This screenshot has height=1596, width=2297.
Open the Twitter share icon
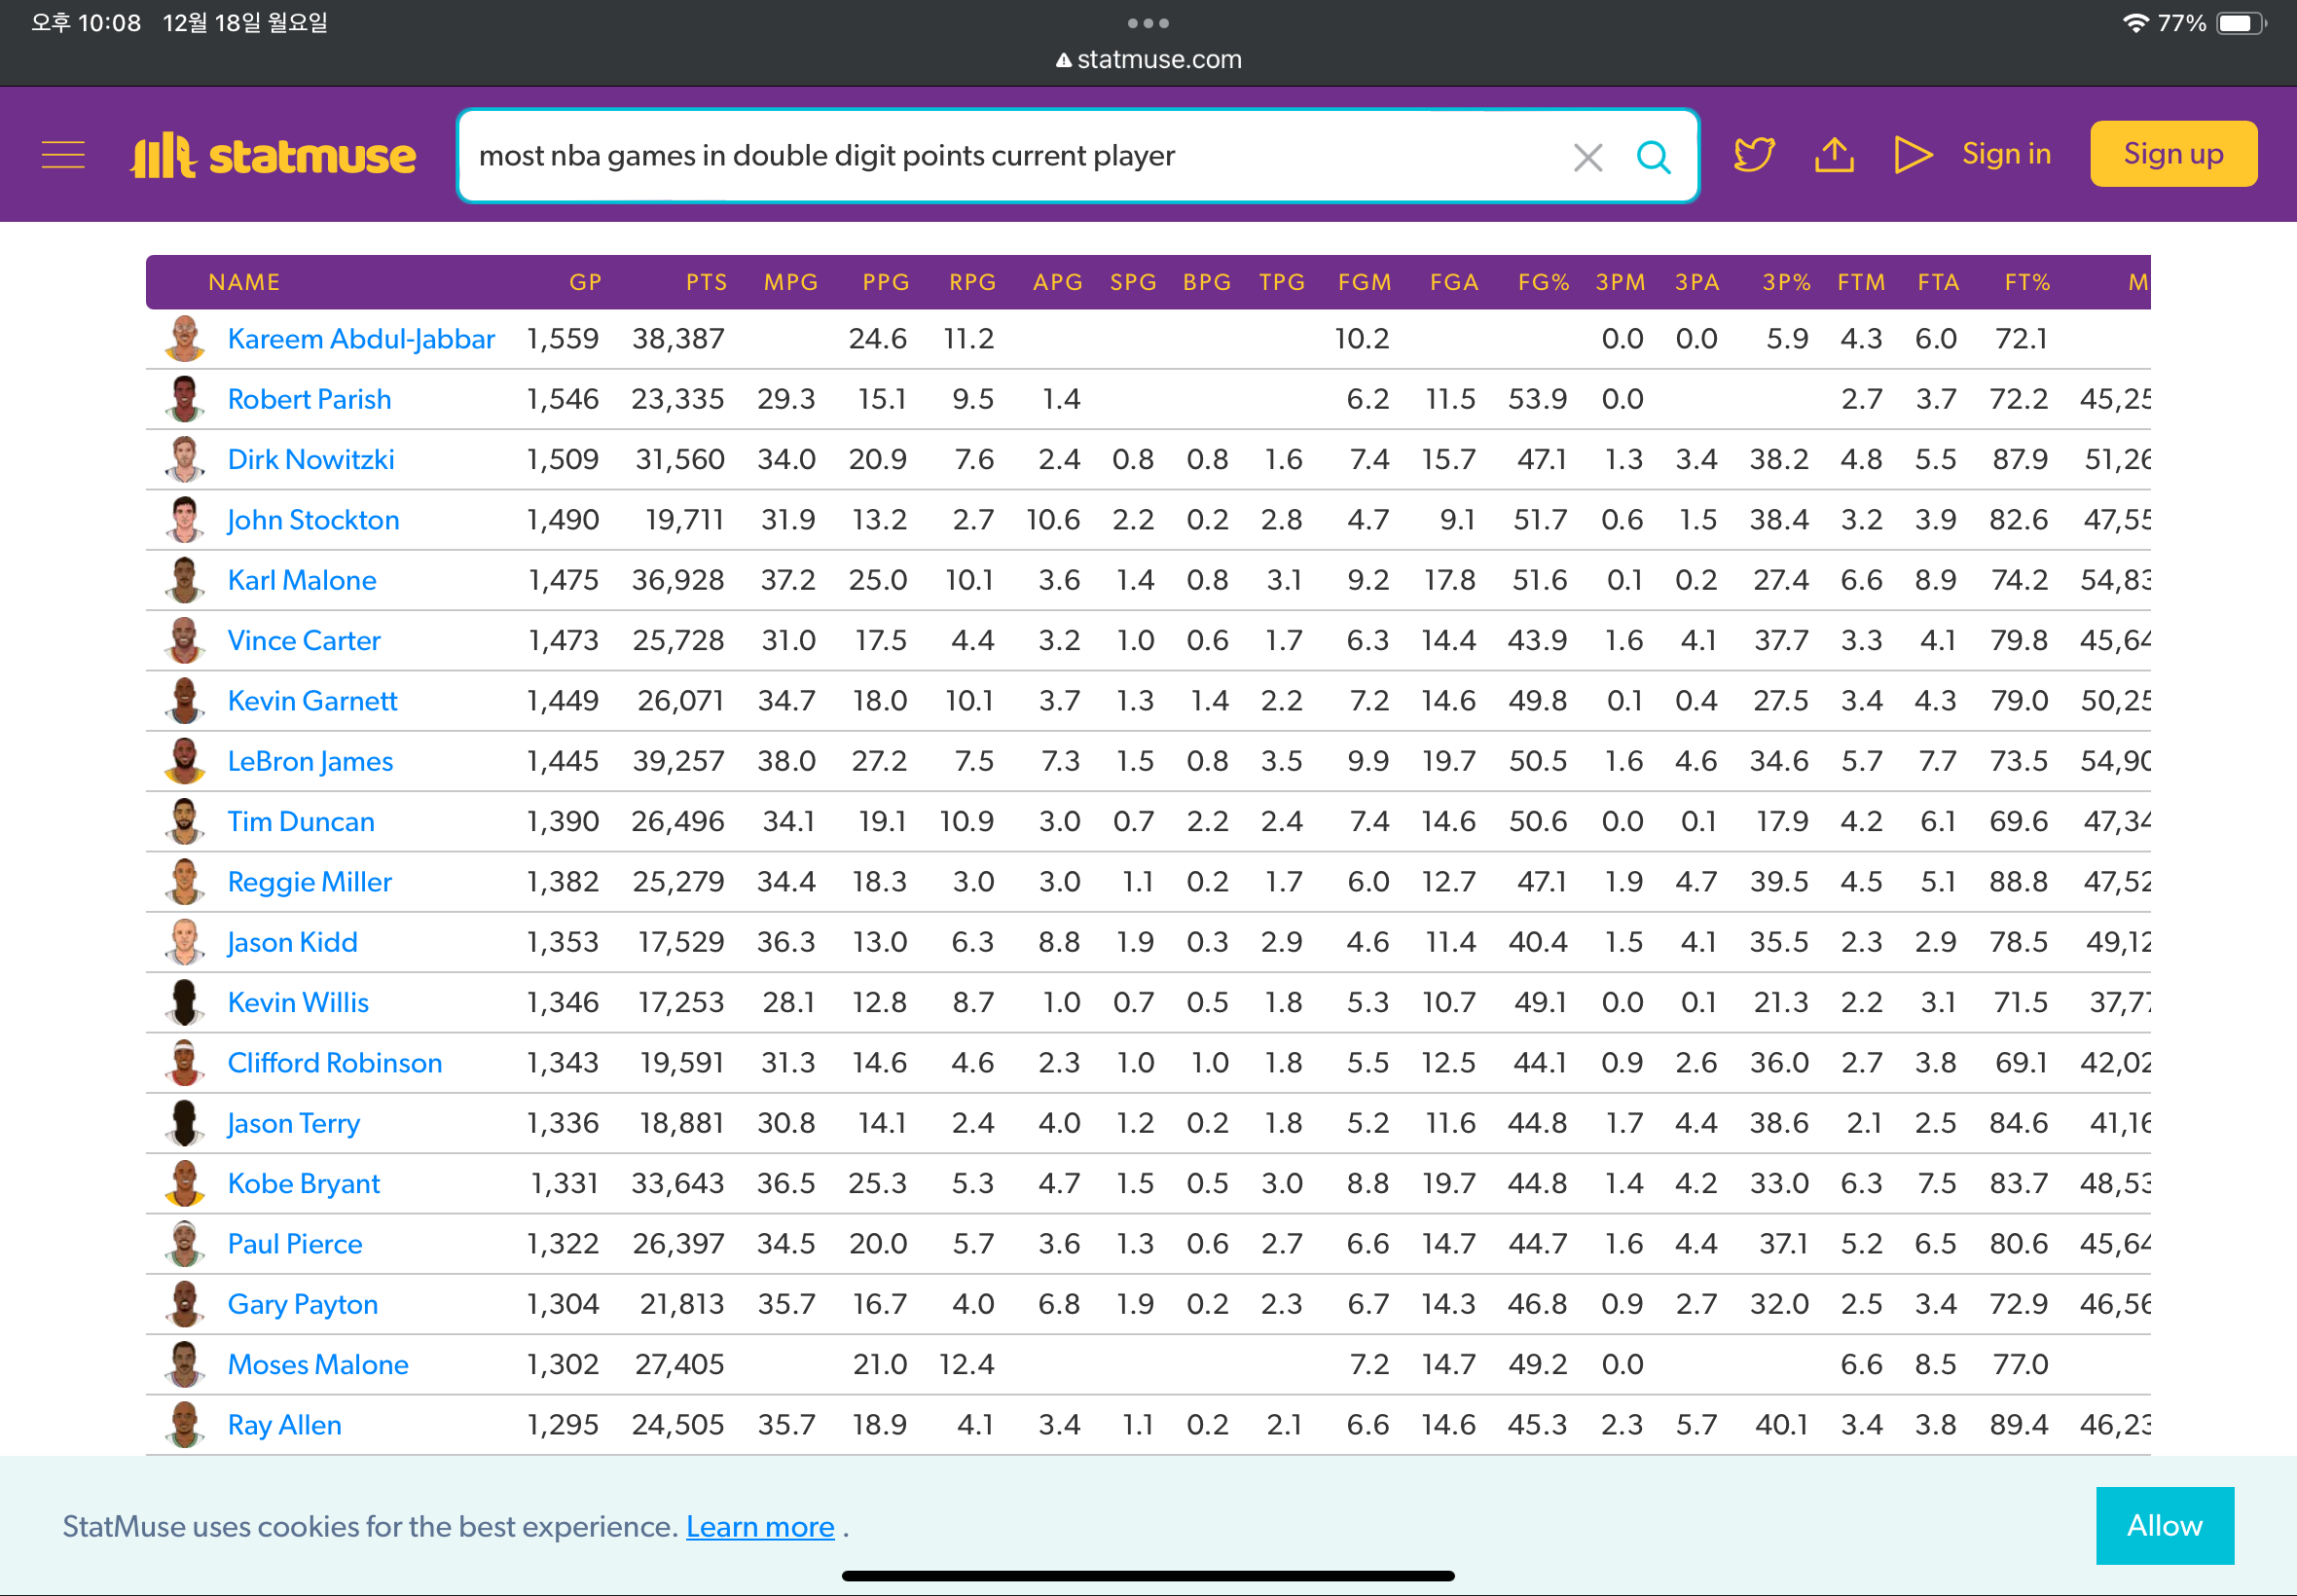[x=1753, y=155]
